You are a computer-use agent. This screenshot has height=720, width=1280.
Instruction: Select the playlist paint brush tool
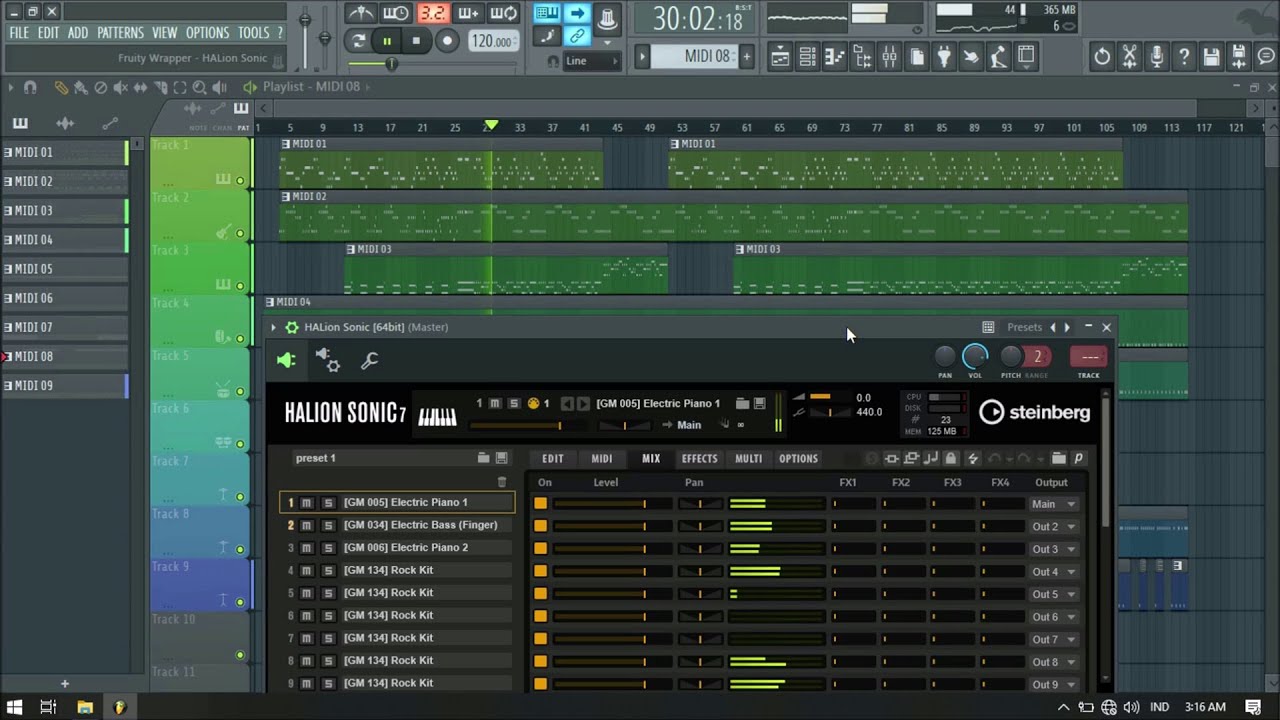click(80, 88)
